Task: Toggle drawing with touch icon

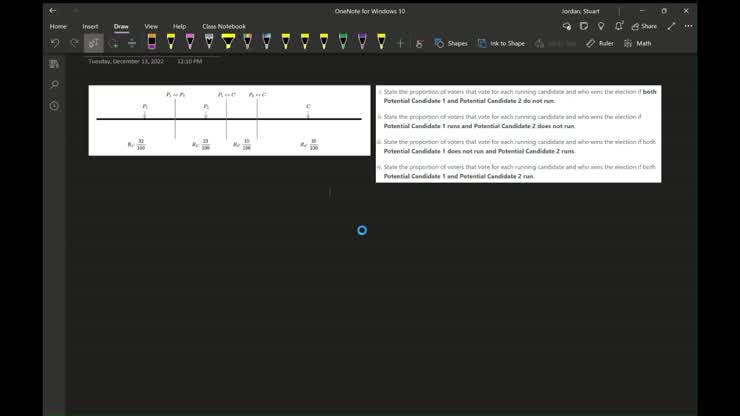Action: click(420, 43)
